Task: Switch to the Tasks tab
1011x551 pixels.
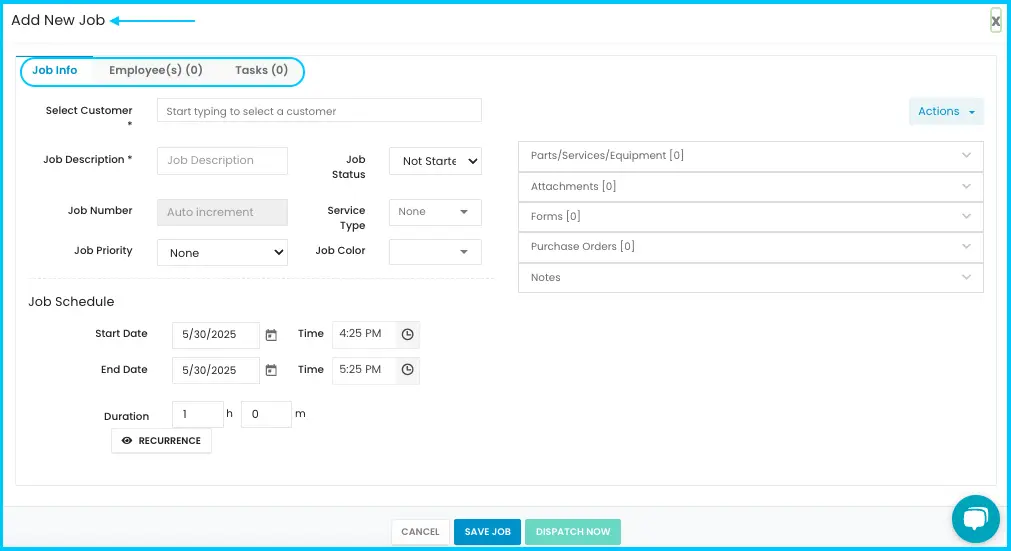Action: pyautogui.click(x=261, y=70)
